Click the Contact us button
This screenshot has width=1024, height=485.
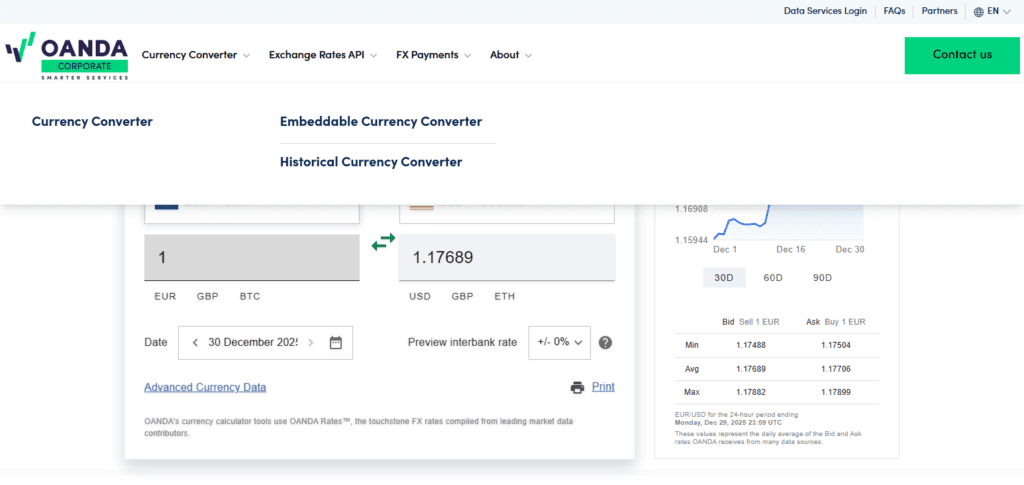coord(962,55)
